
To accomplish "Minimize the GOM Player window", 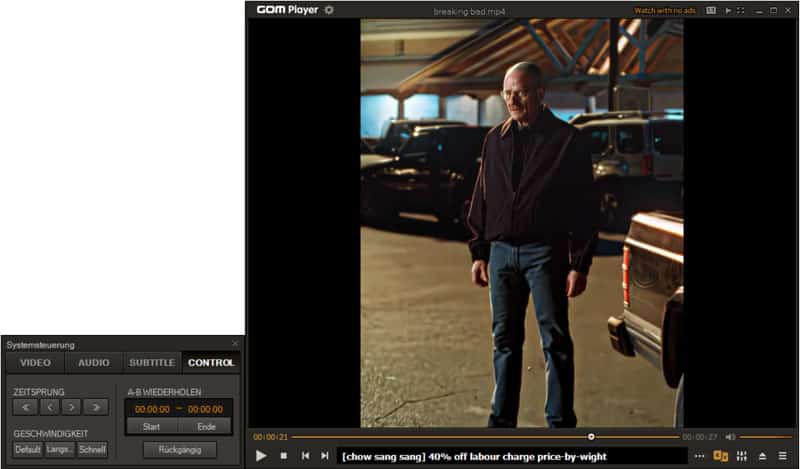I will tap(759, 11).
